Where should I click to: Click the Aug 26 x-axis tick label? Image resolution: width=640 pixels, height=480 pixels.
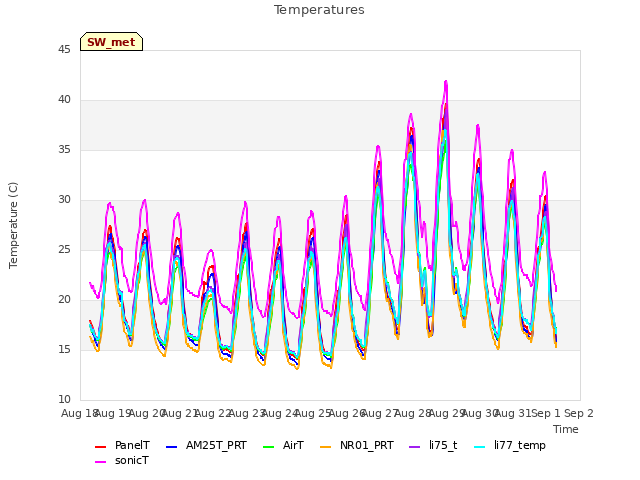coord(347,413)
